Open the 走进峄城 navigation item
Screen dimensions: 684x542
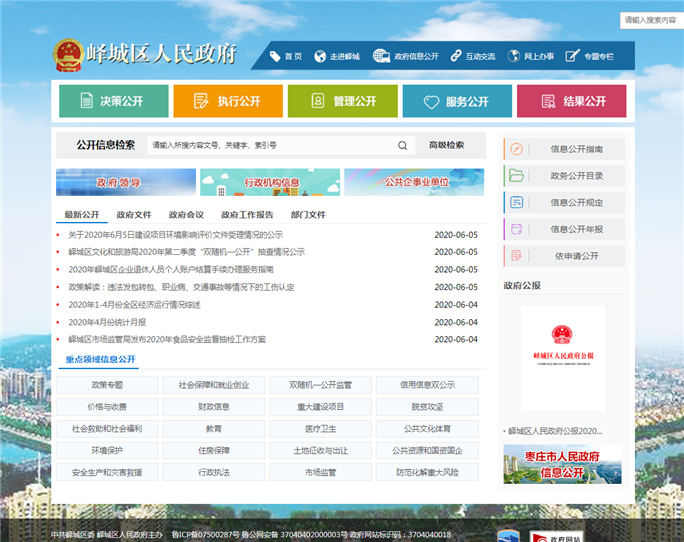[345, 56]
